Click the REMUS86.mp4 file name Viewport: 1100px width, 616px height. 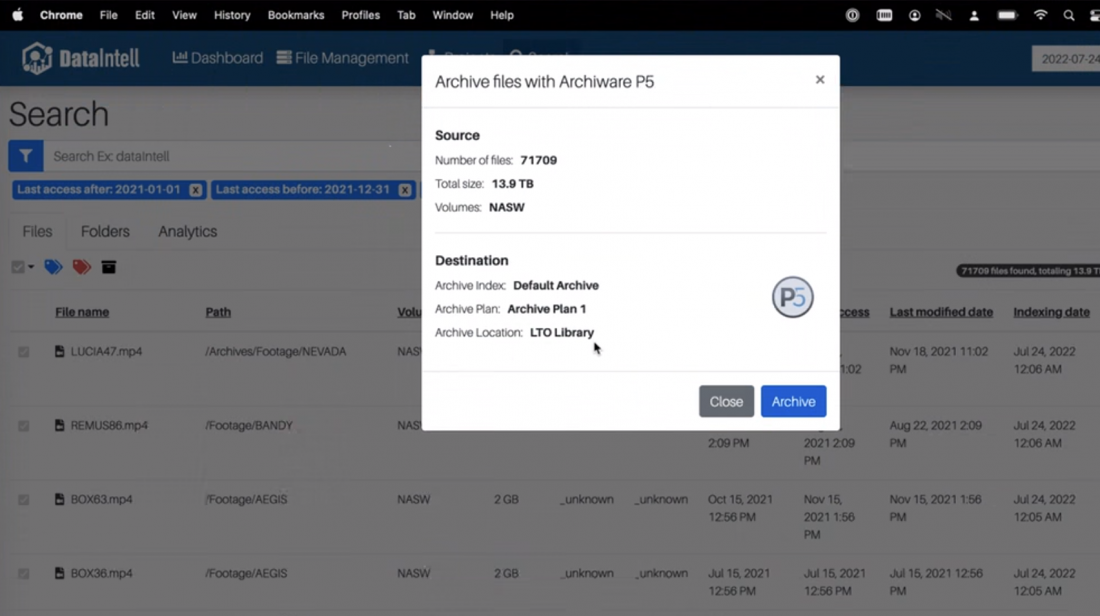click(x=109, y=425)
